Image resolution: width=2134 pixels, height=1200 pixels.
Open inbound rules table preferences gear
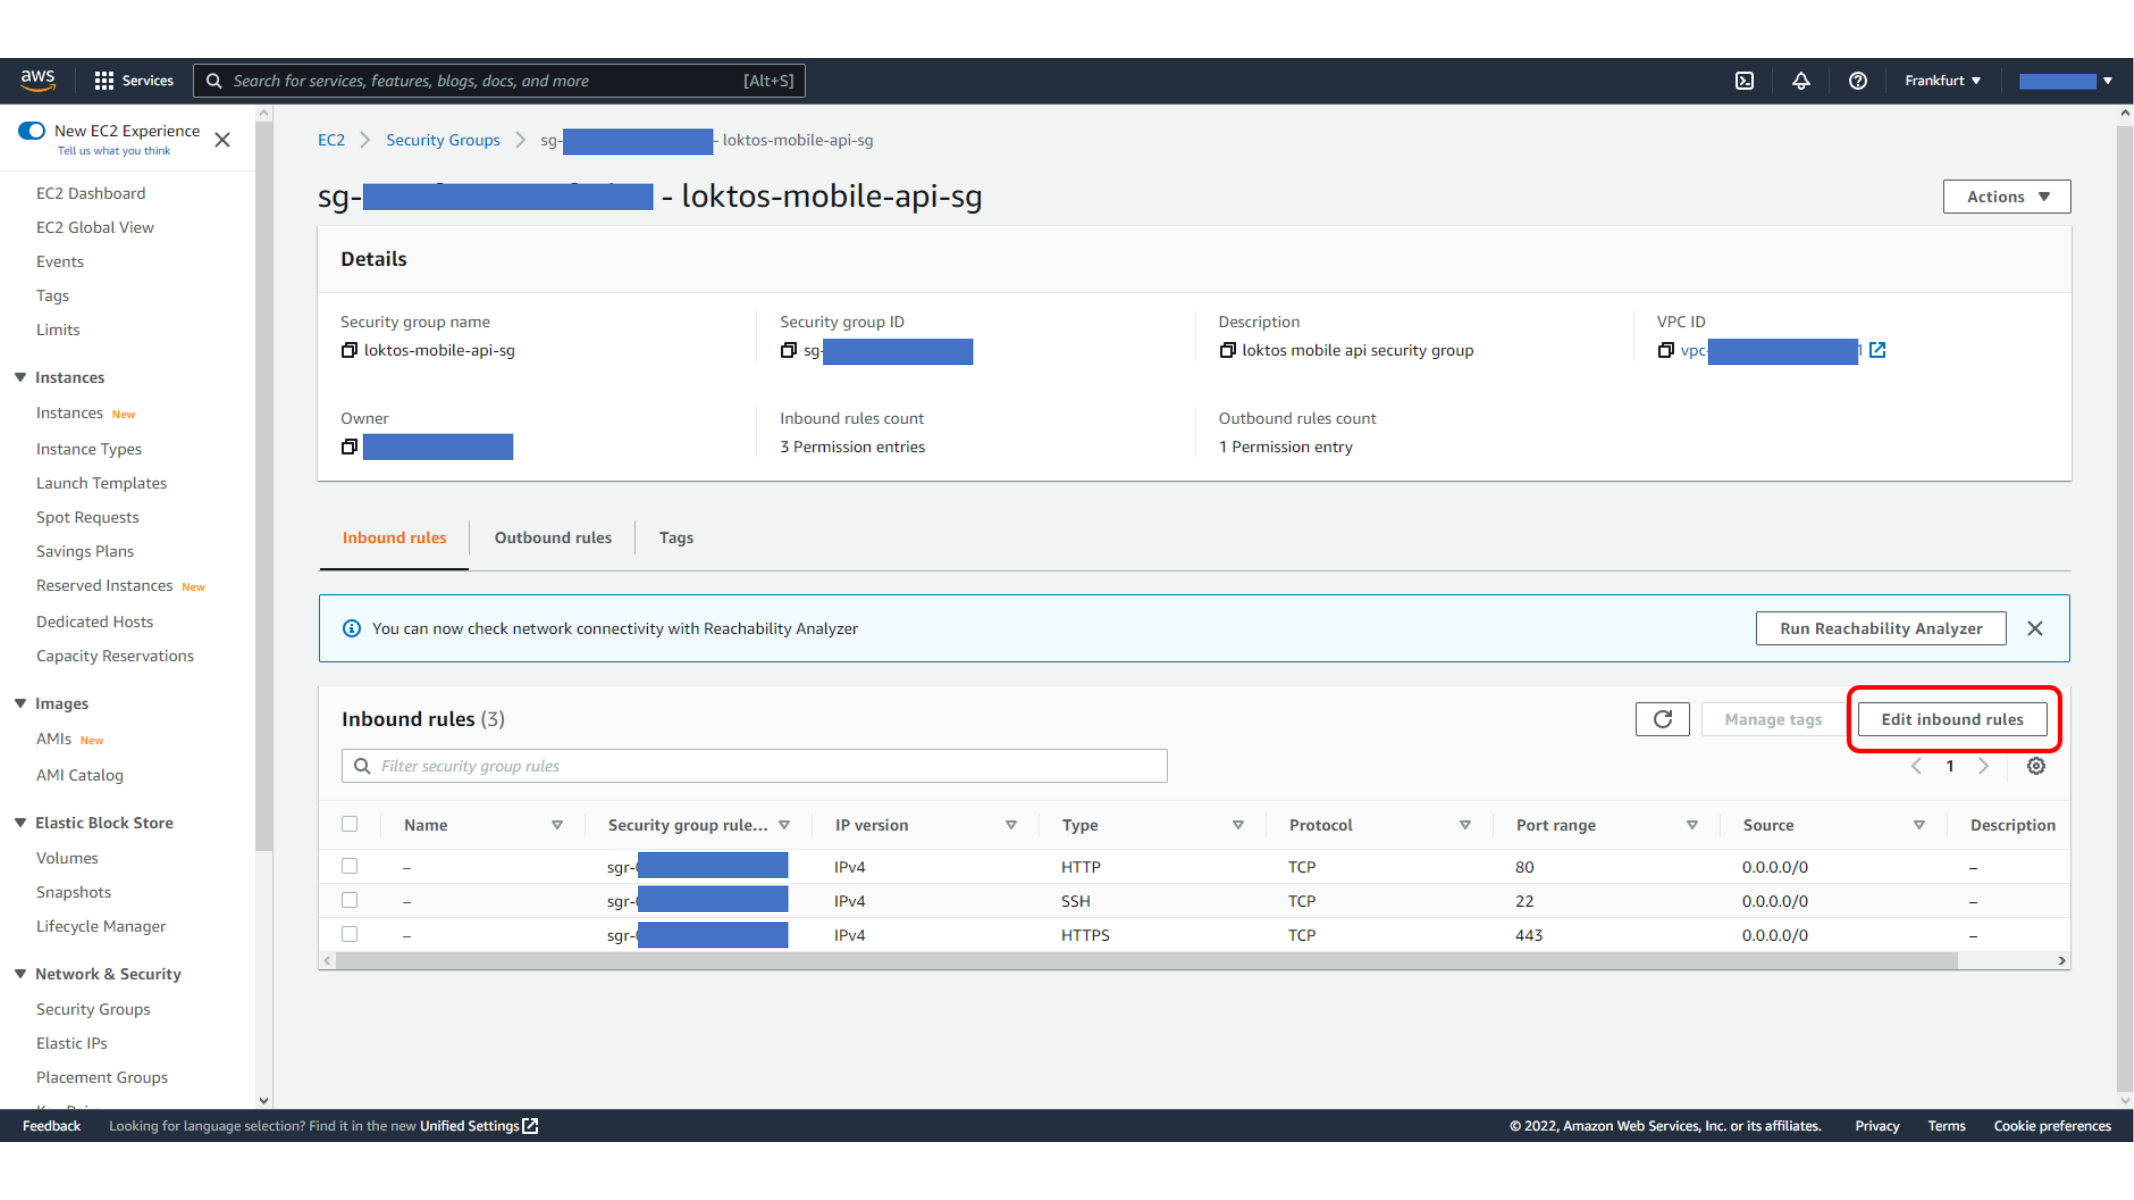2036,766
